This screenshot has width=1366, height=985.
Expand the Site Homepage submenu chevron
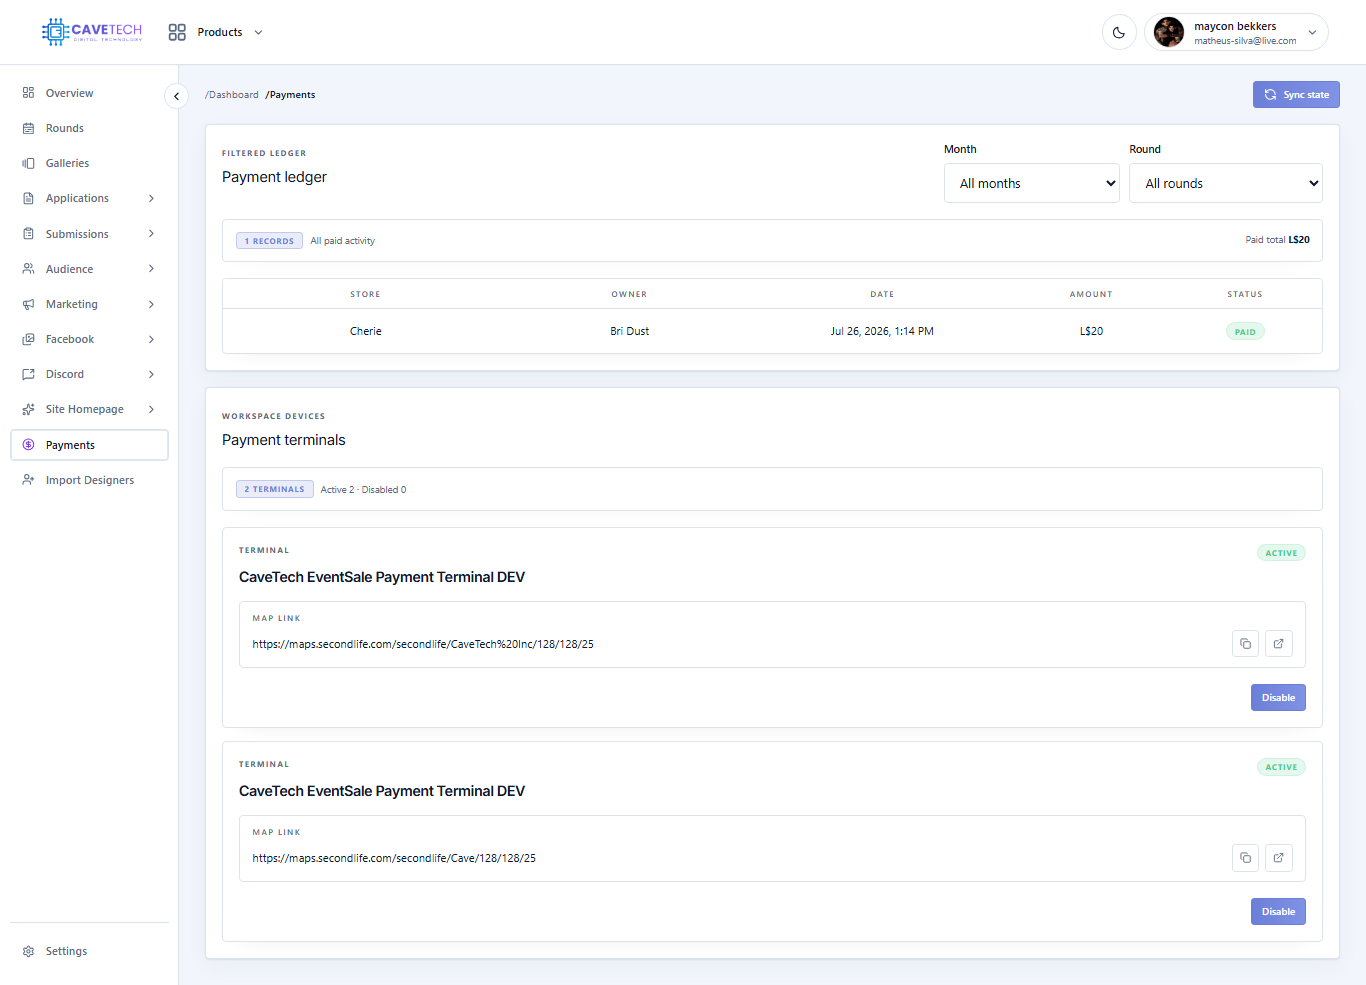click(x=151, y=409)
